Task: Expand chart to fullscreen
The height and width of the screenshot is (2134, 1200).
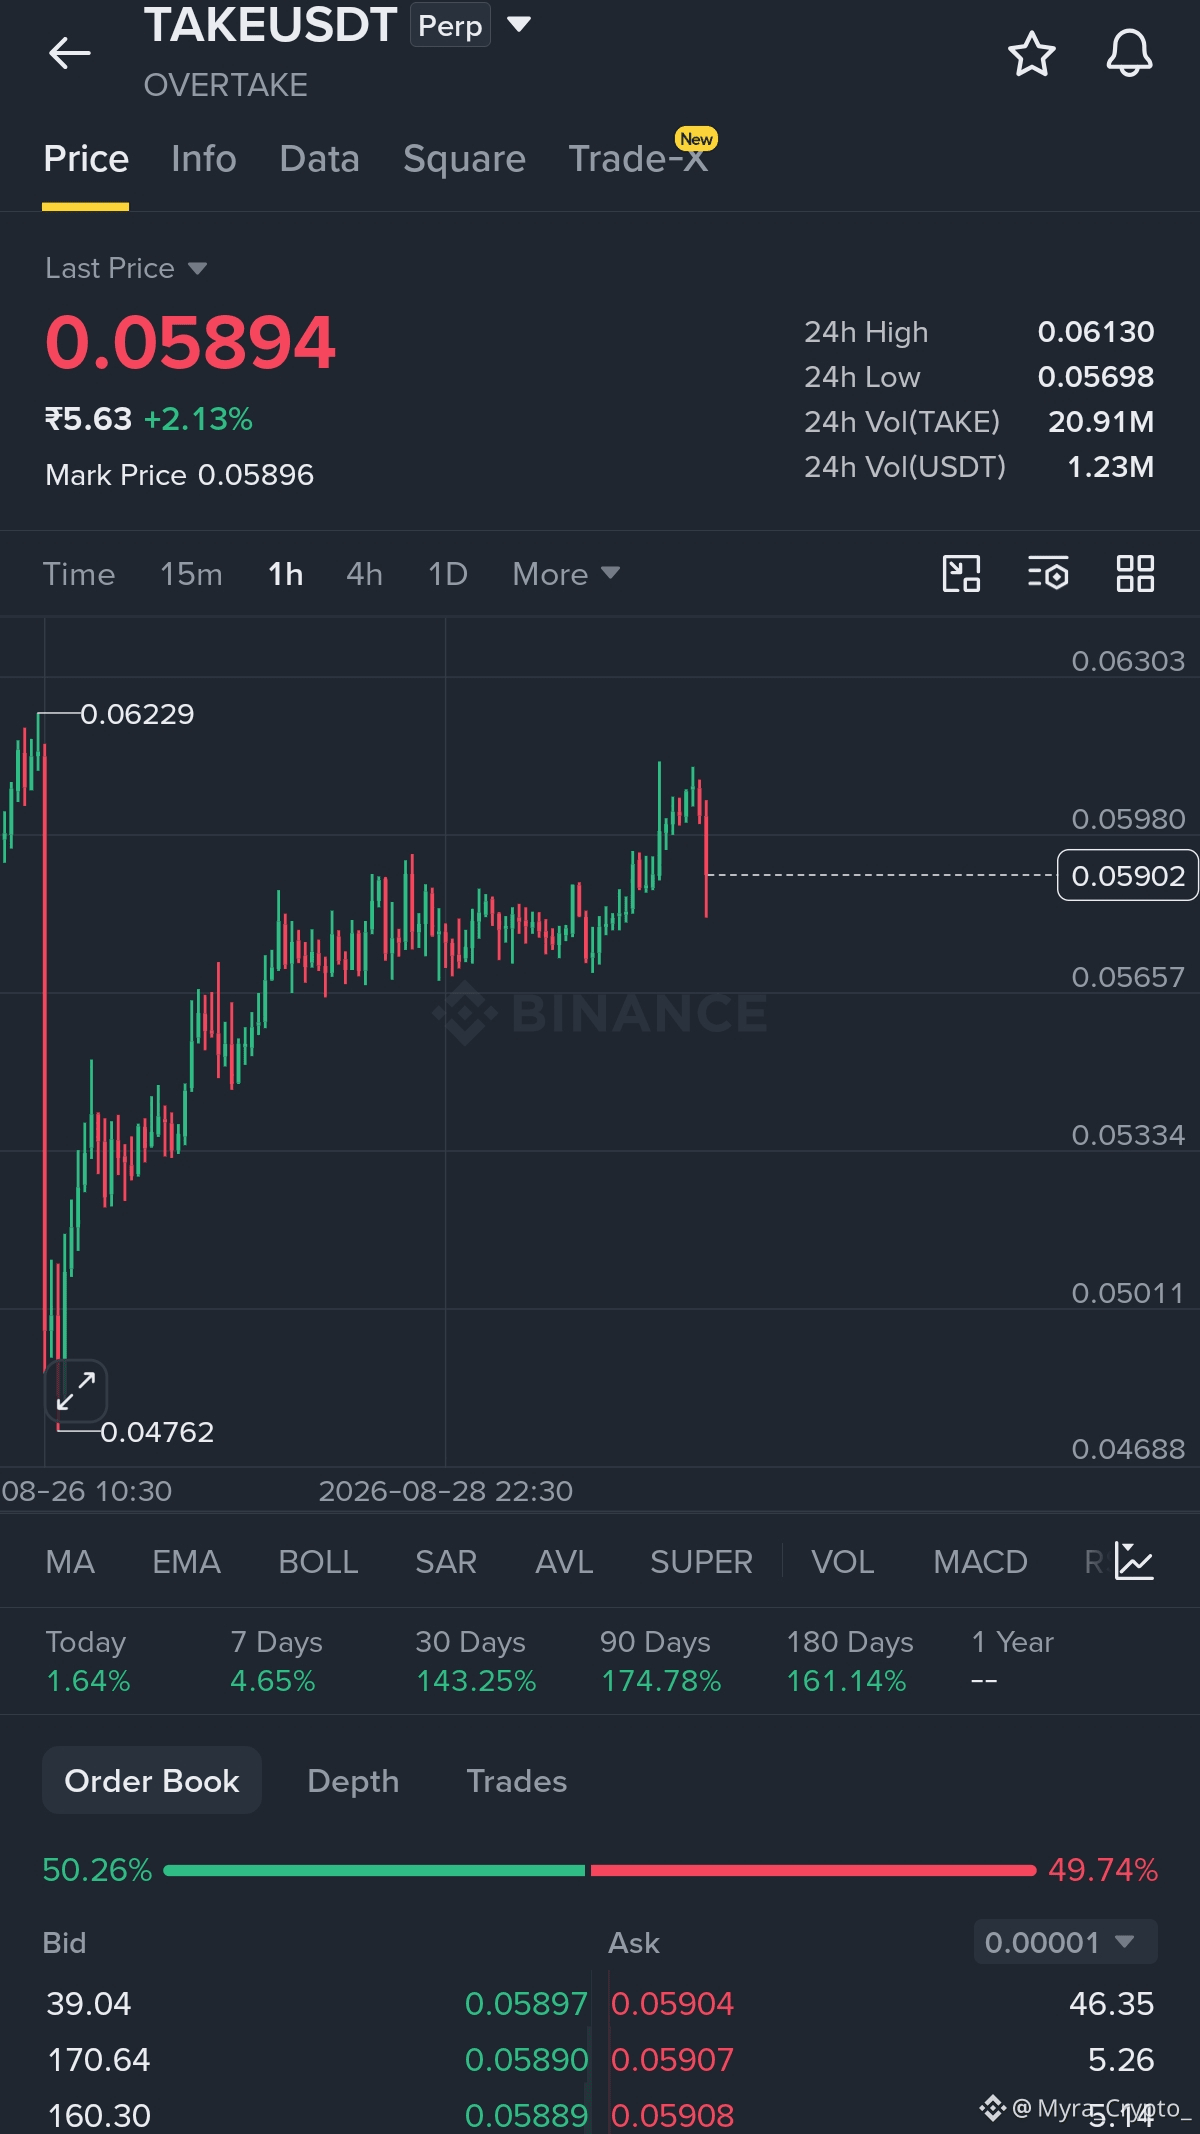Action: (x=76, y=1390)
